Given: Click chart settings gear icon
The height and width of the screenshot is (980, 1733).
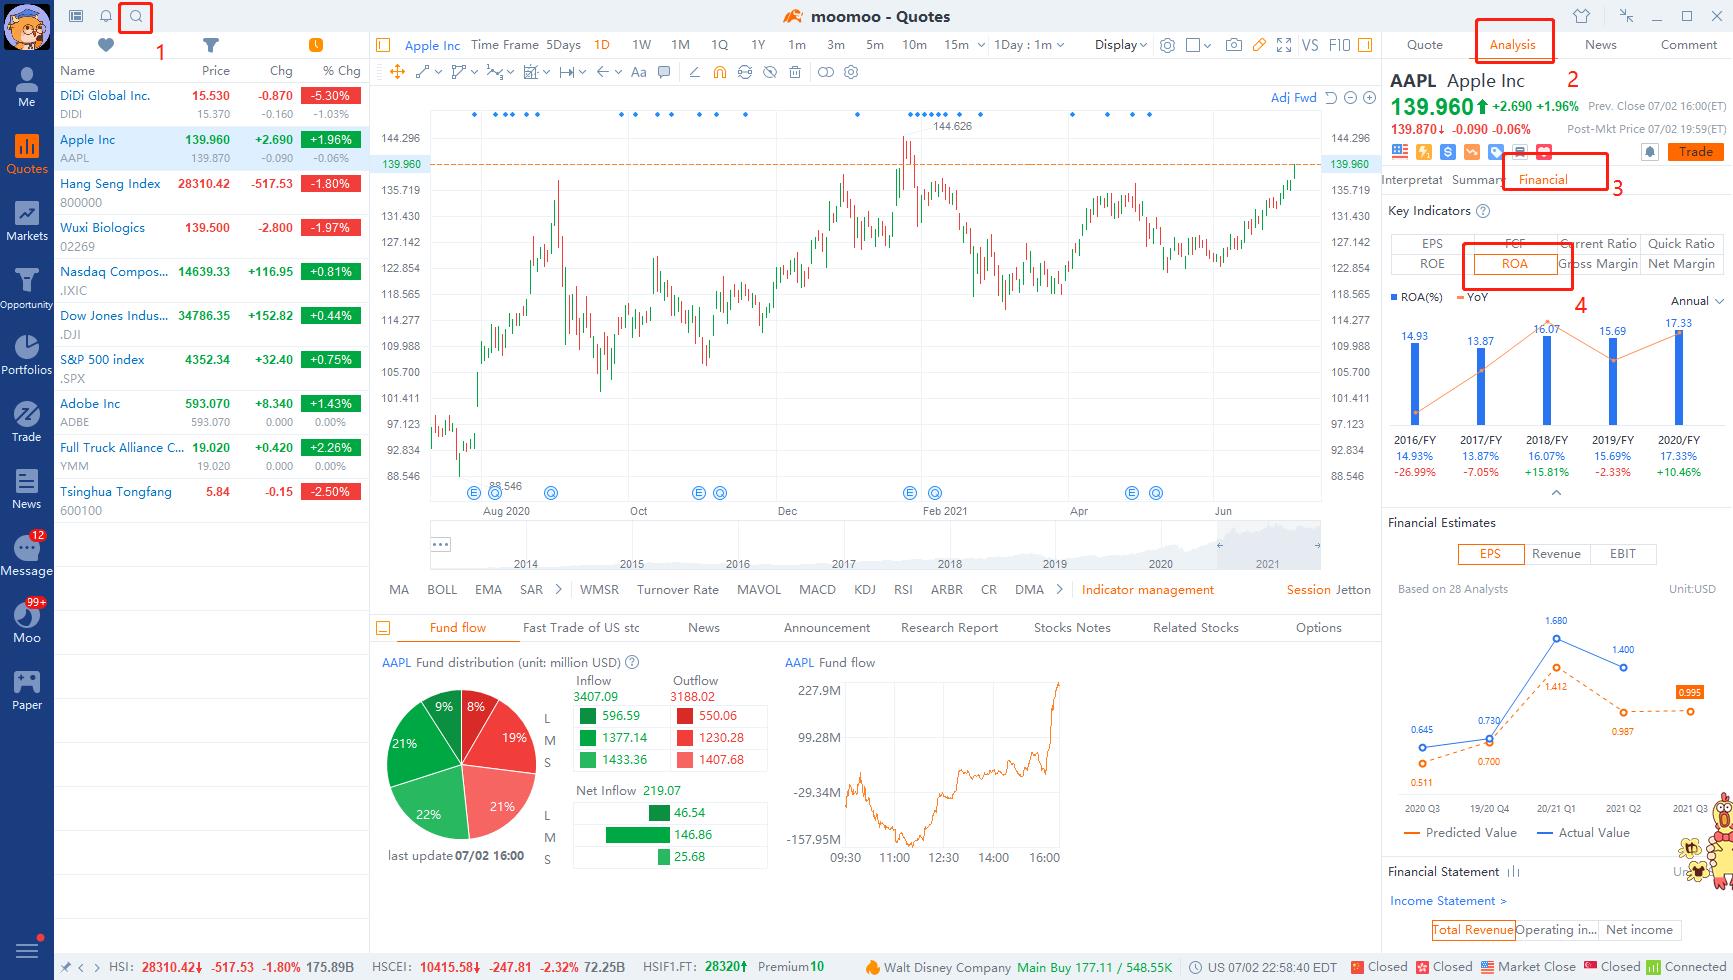Looking at the screenshot, I should click(x=1167, y=45).
